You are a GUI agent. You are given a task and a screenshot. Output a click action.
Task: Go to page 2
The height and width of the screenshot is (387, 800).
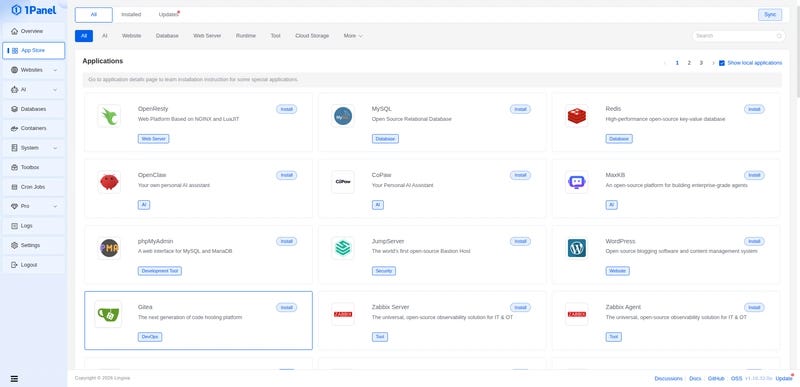point(689,63)
